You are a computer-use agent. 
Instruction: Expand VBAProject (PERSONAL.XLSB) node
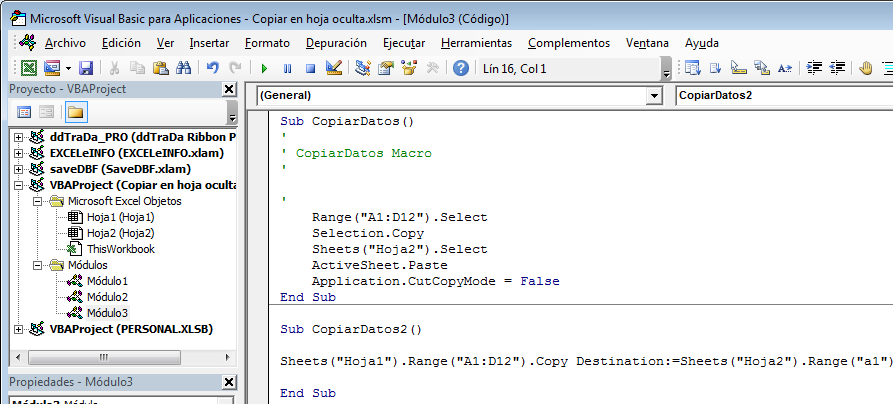(18, 329)
